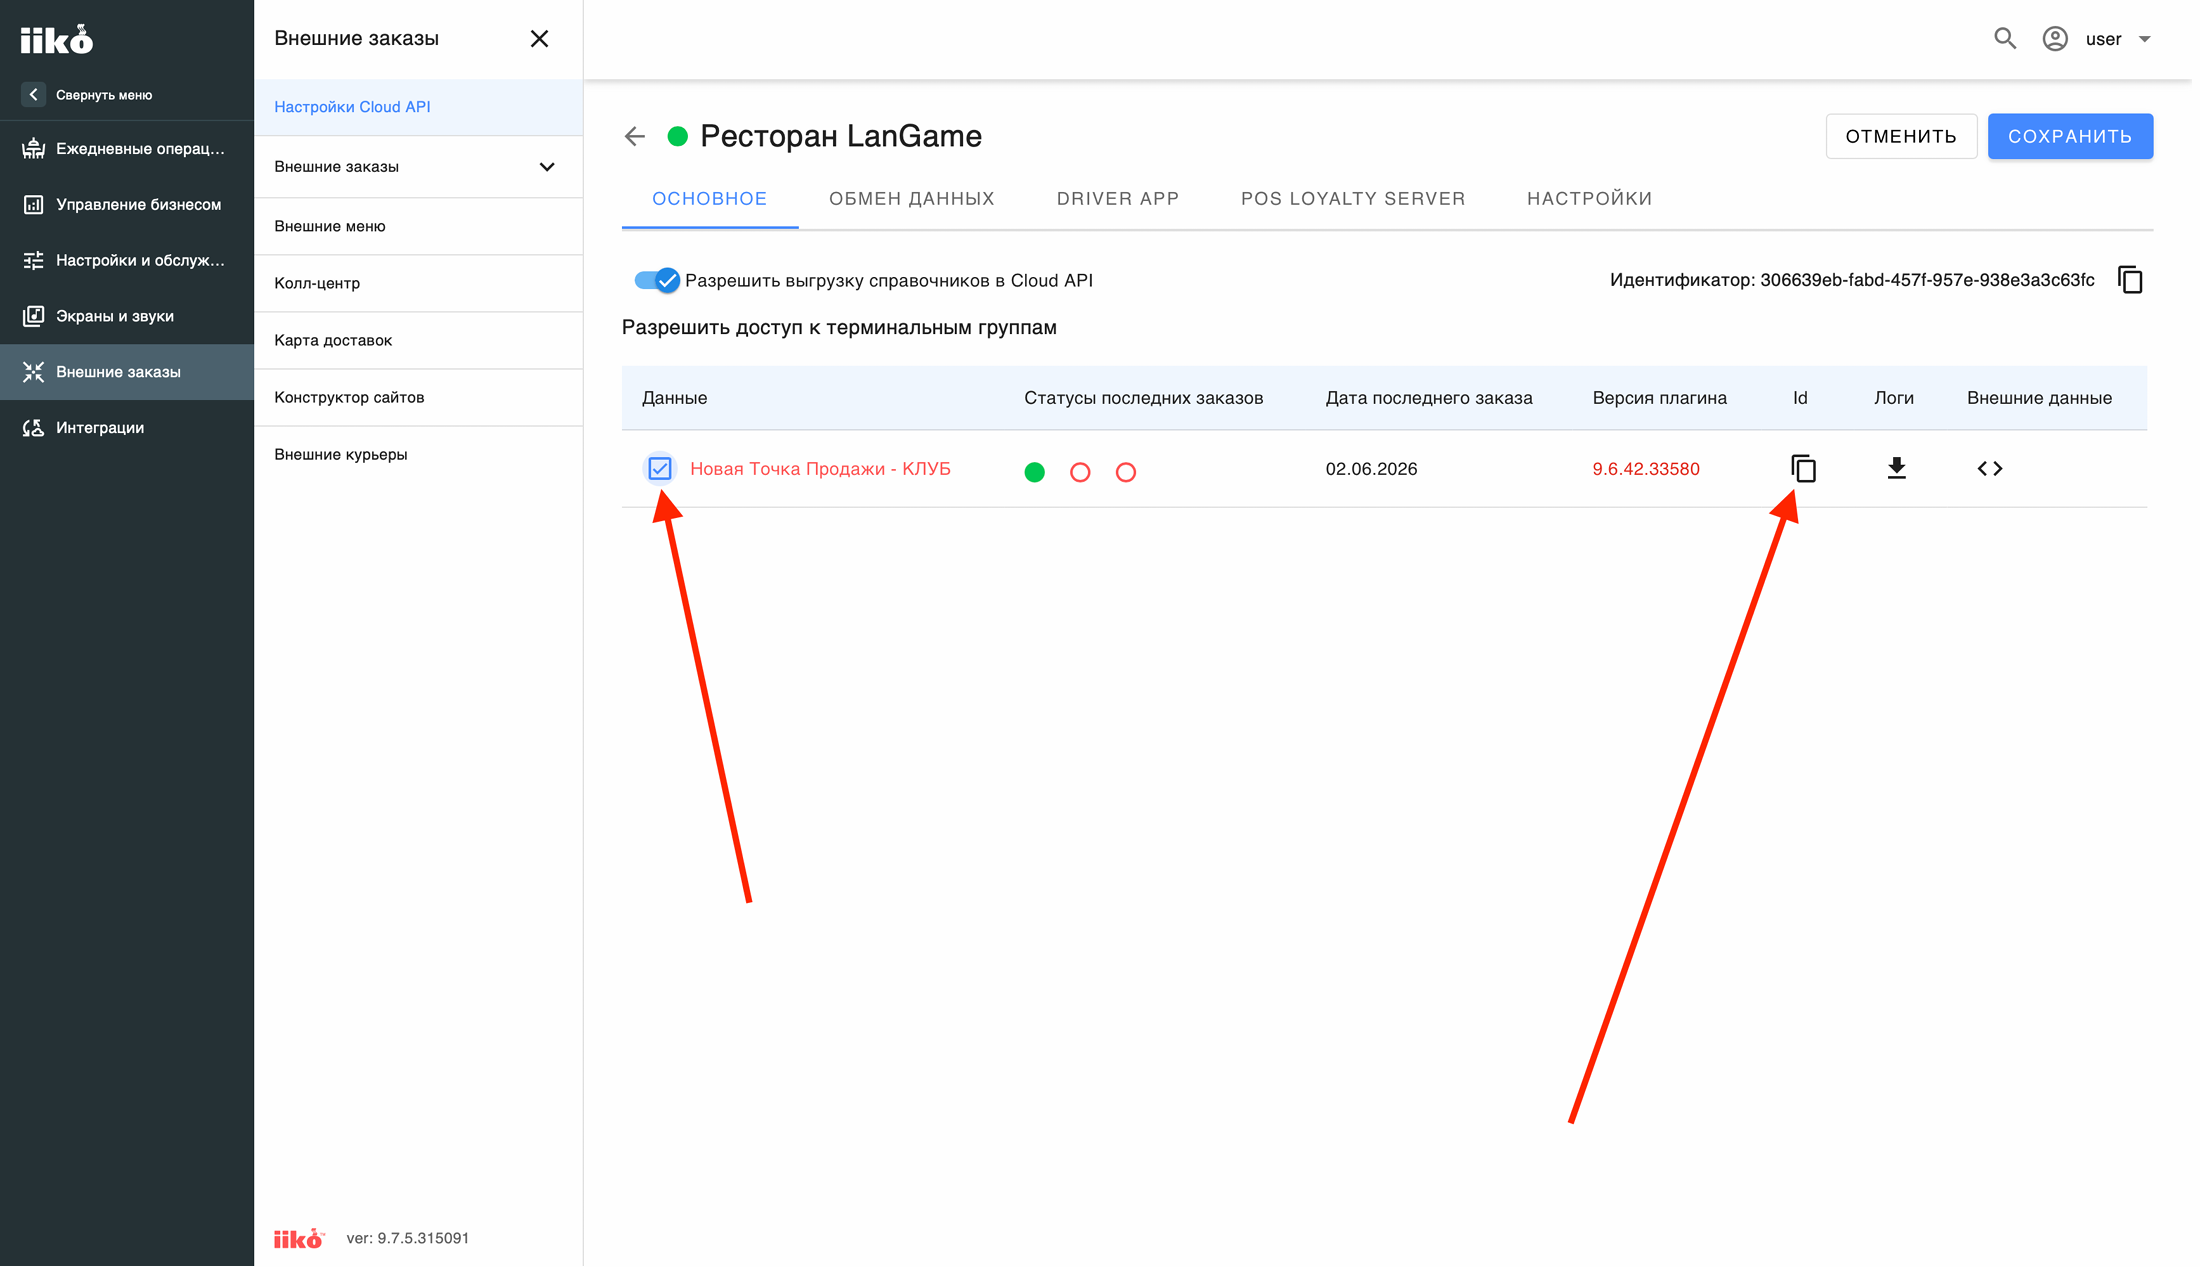Collapse the menu with Свернуть меню arrow
This screenshot has width=2200, height=1267.
33,95
